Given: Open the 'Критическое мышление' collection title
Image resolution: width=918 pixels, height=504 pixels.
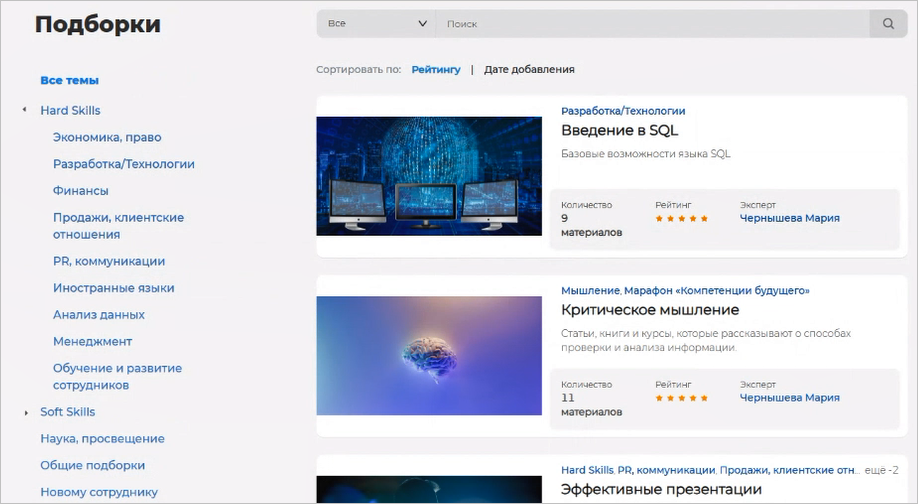Looking at the screenshot, I should pyautogui.click(x=650, y=310).
